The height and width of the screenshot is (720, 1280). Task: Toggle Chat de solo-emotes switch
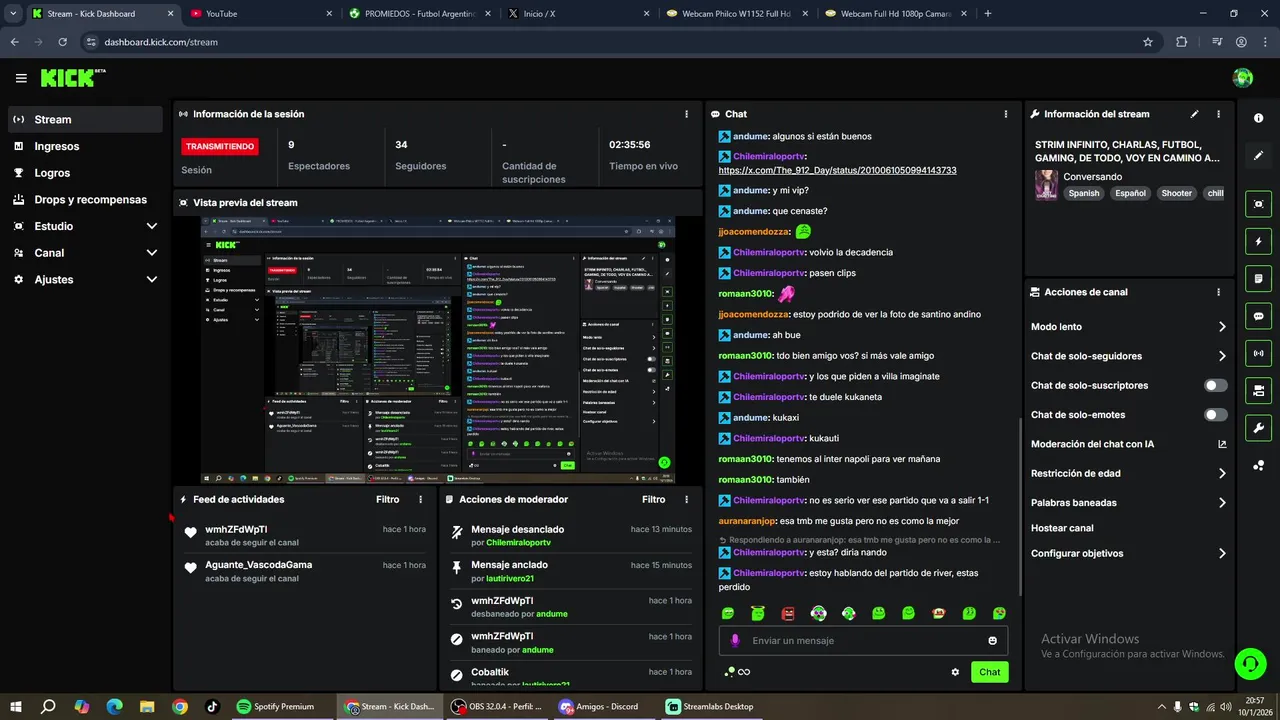[1216, 415]
